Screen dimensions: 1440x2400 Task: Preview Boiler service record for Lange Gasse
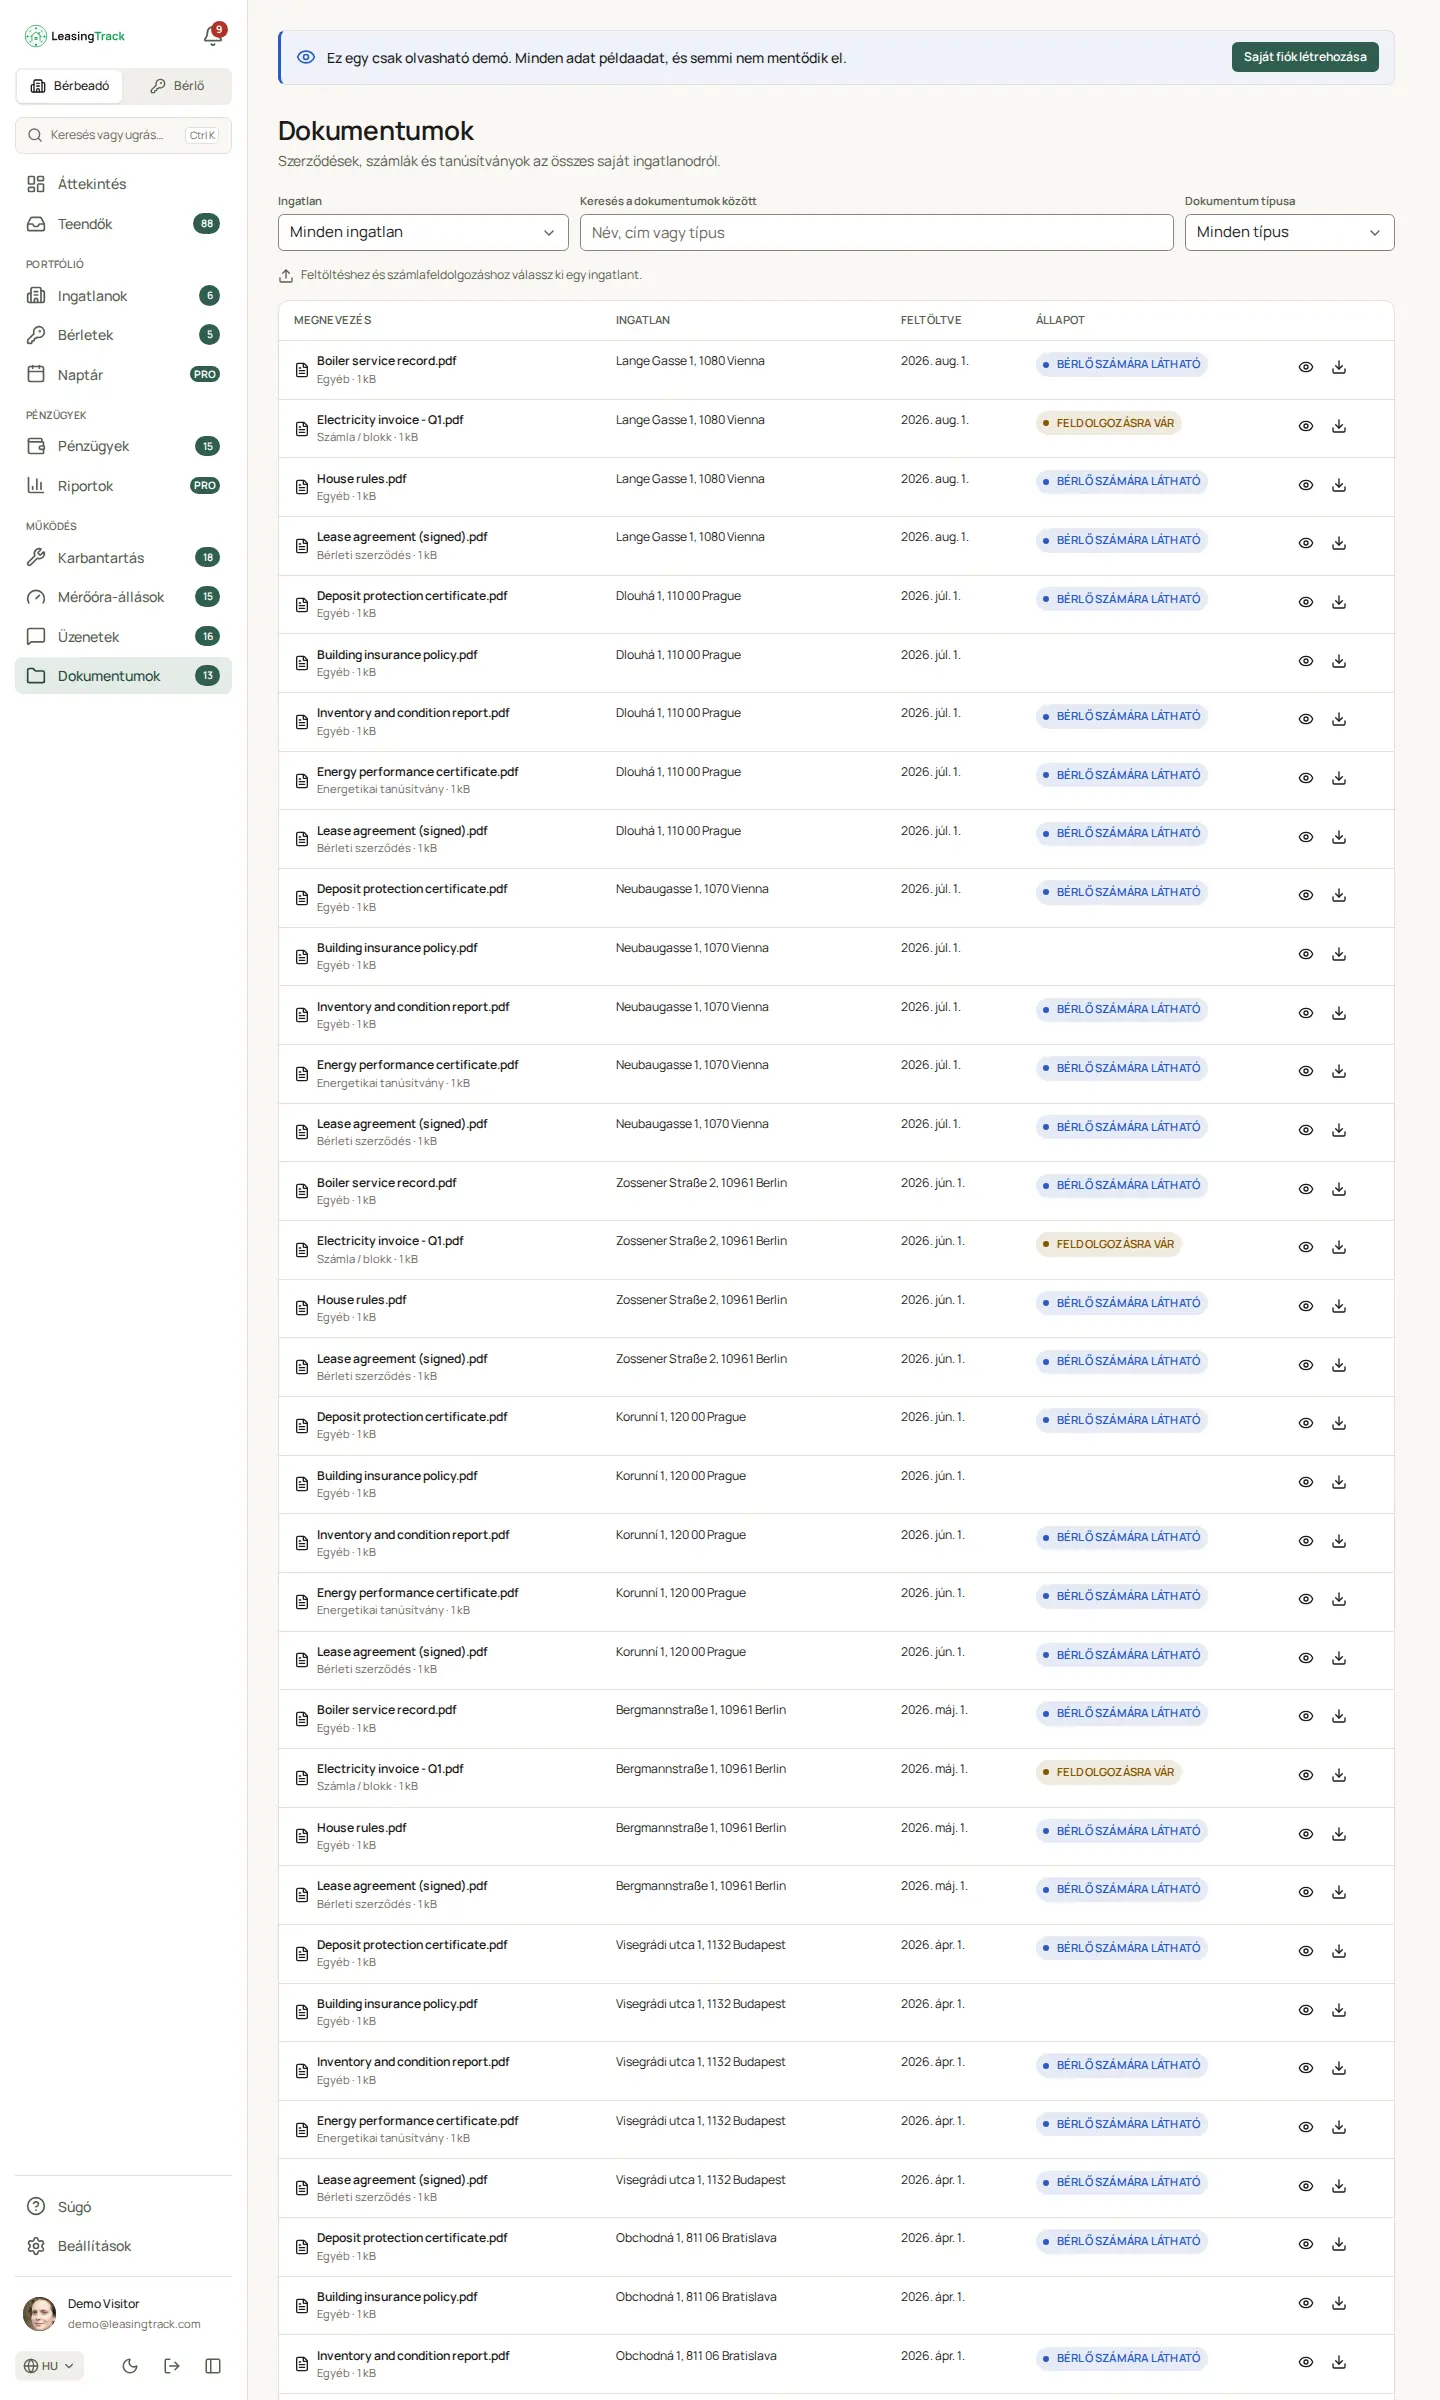1306,367
